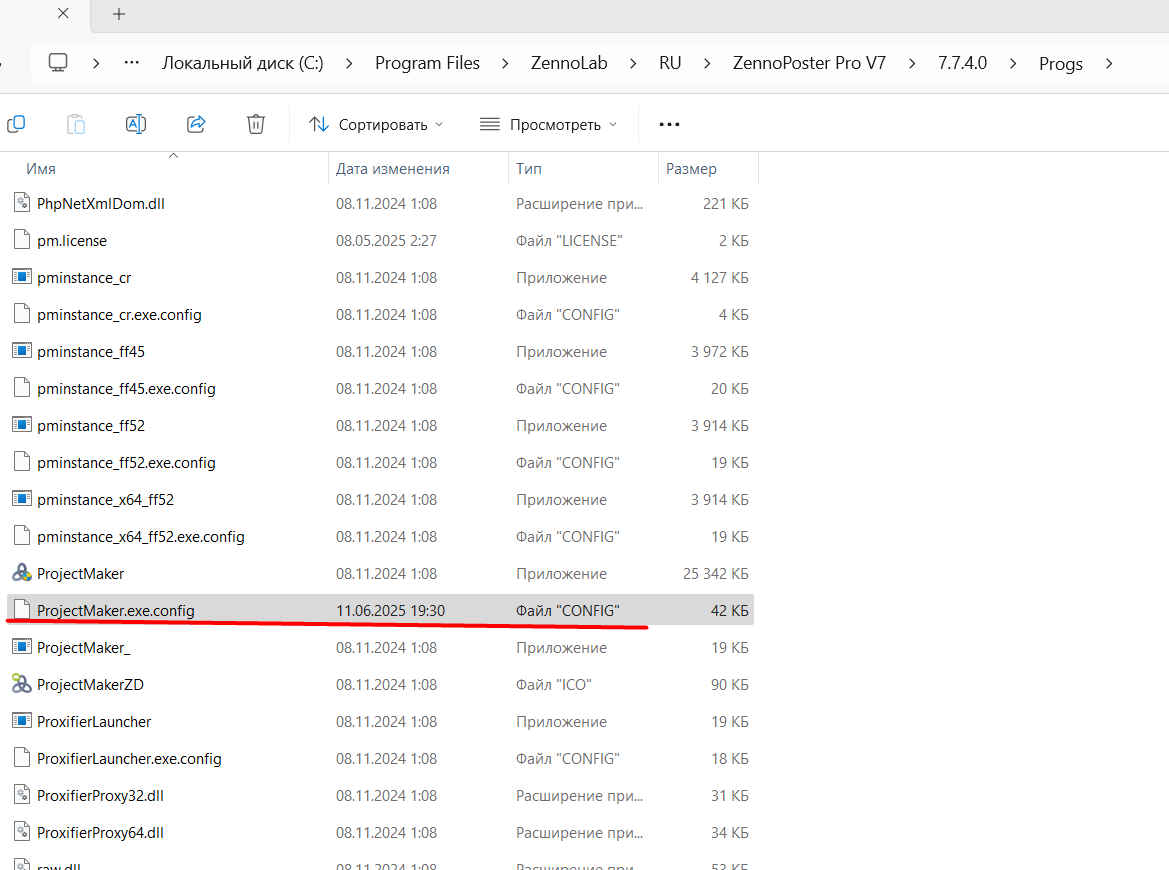Go to ZennoLab breadcrumb folder
Image resolution: width=1169 pixels, height=870 pixels.
(x=569, y=63)
